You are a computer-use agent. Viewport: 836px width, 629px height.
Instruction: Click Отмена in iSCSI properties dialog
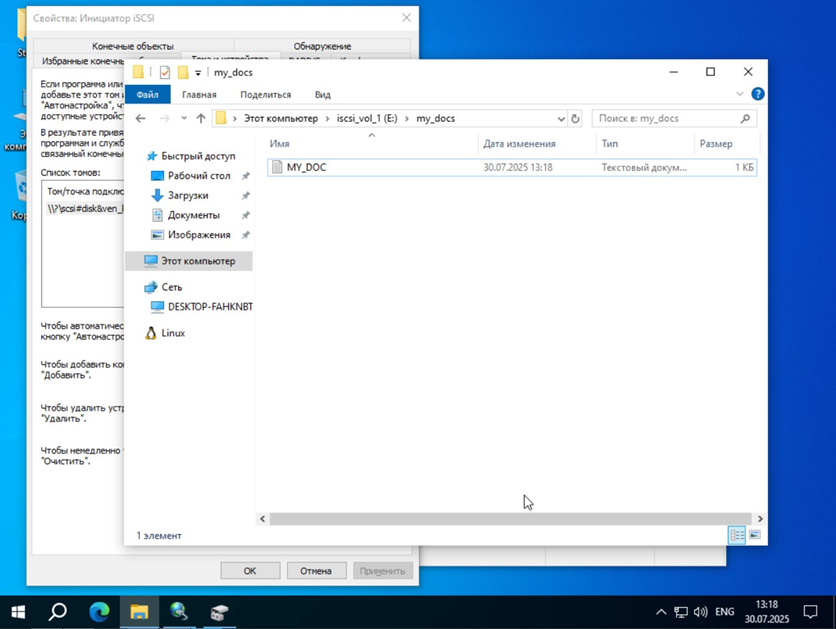click(x=316, y=571)
